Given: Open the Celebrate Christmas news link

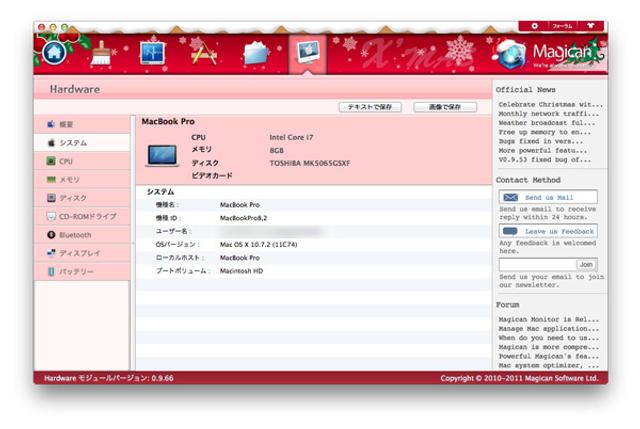Looking at the screenshot, I should point(549,104).
